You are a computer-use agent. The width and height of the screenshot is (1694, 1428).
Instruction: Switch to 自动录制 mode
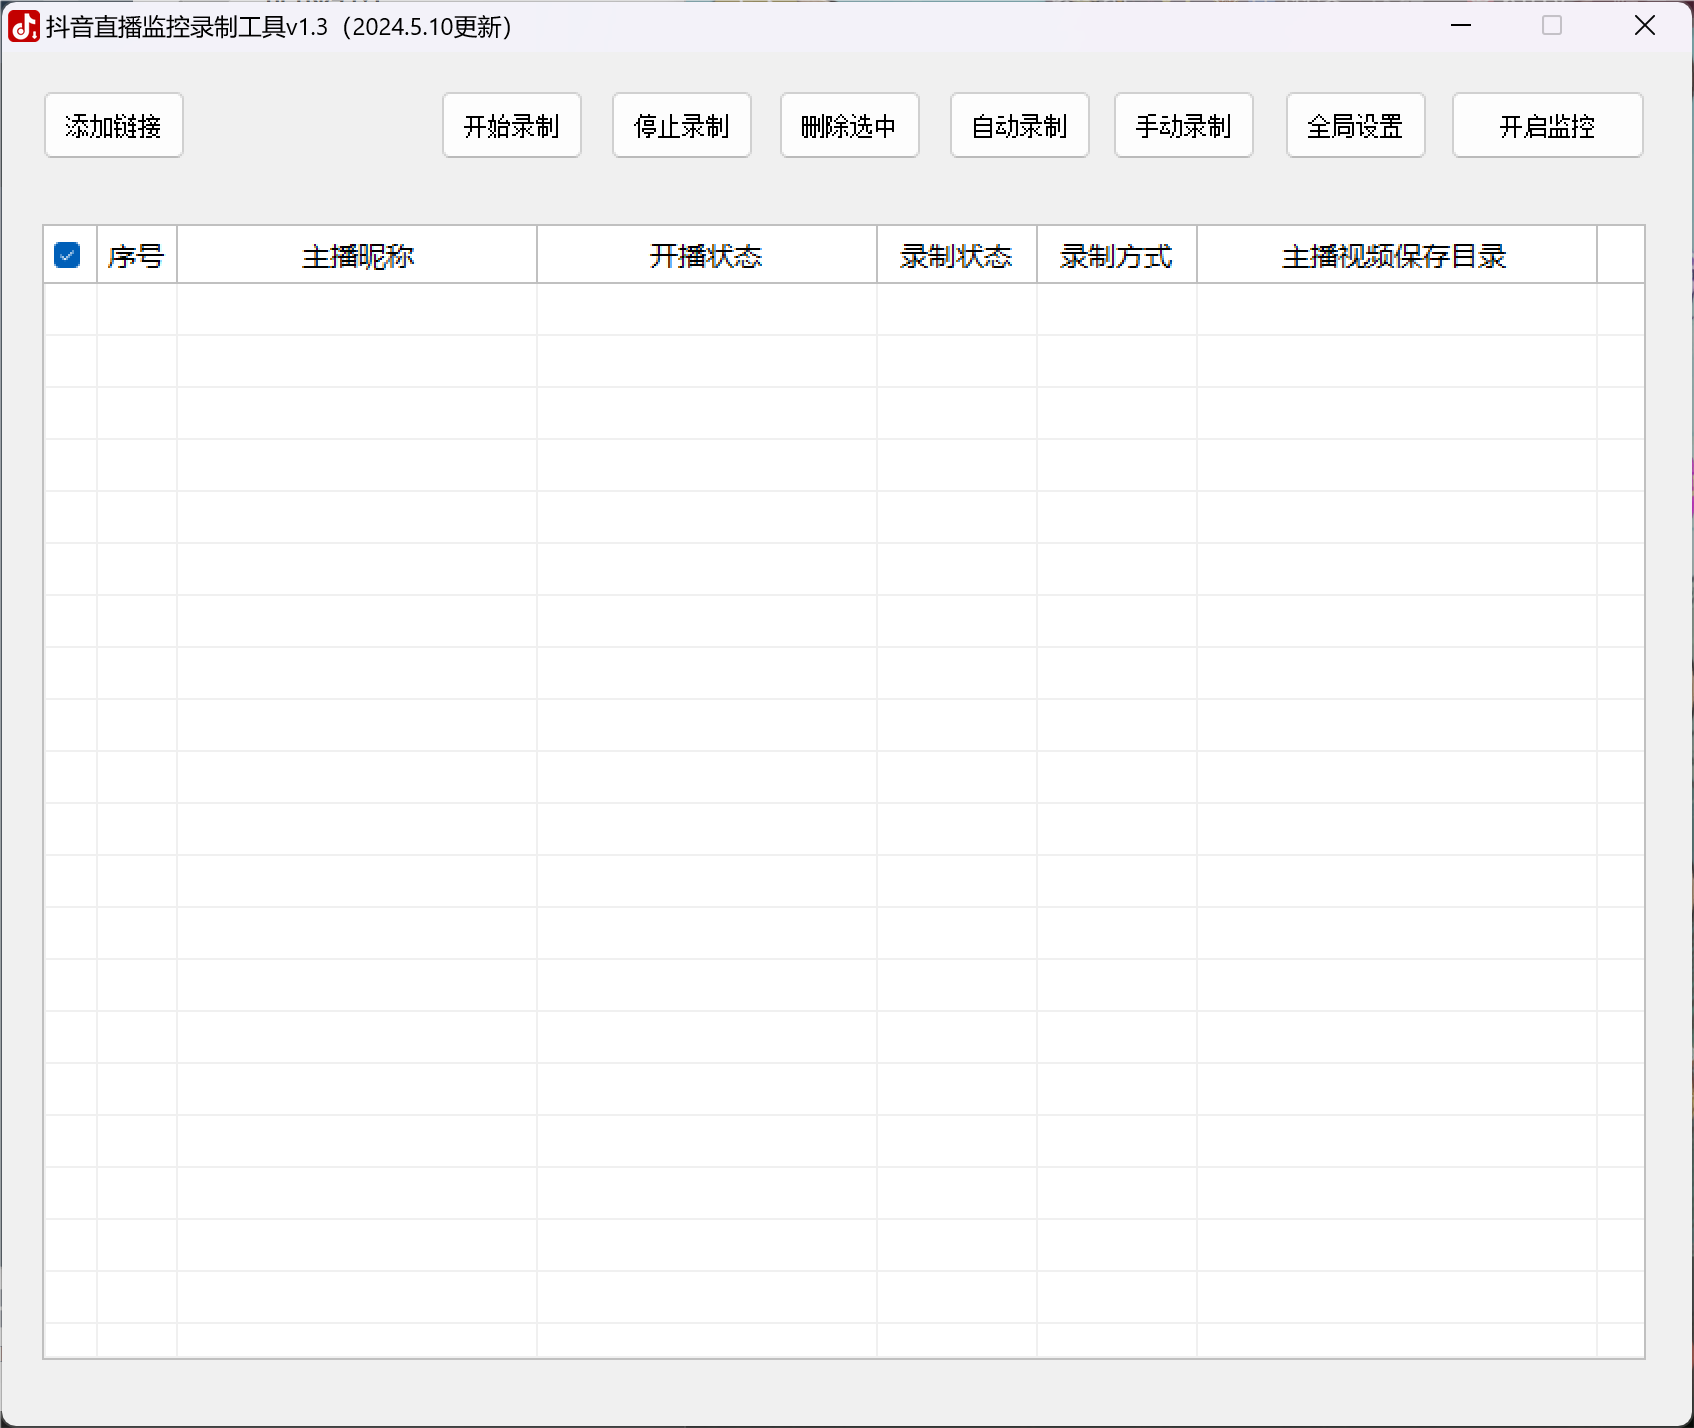[1019, 126]
